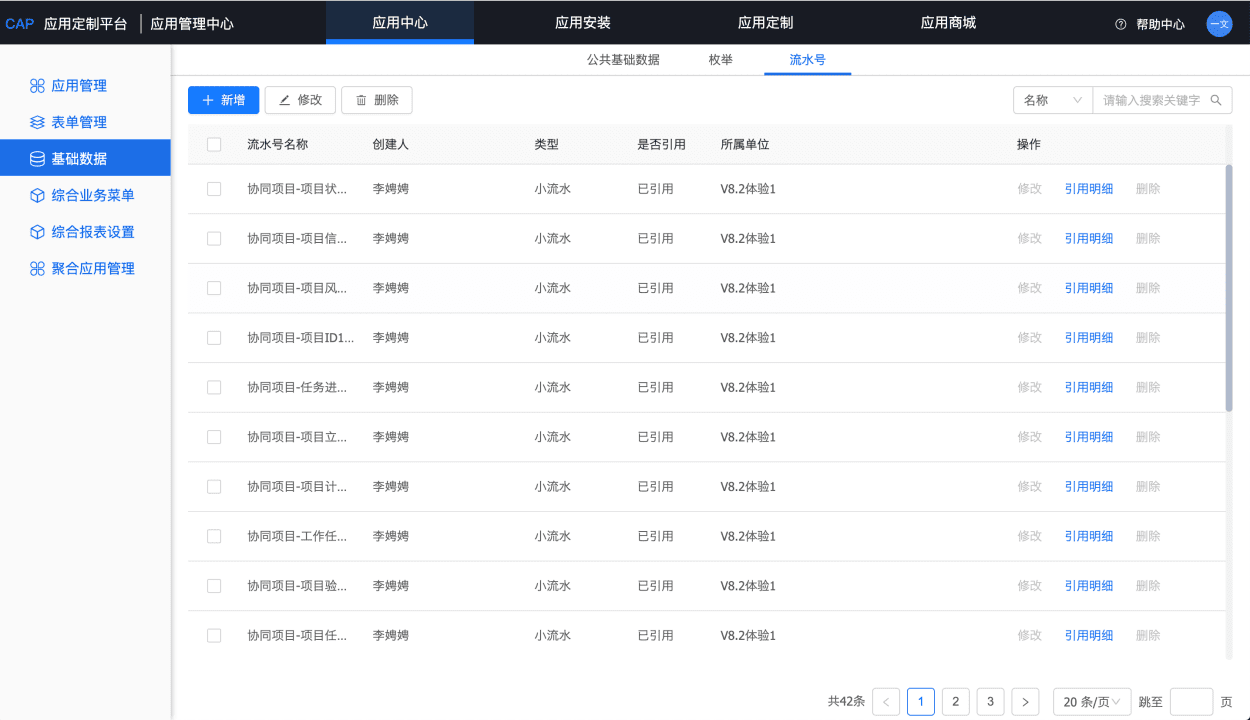Viewport: 1250px width, 720px height.
Task: Go to next page arrow
Action: (1025, 702)
